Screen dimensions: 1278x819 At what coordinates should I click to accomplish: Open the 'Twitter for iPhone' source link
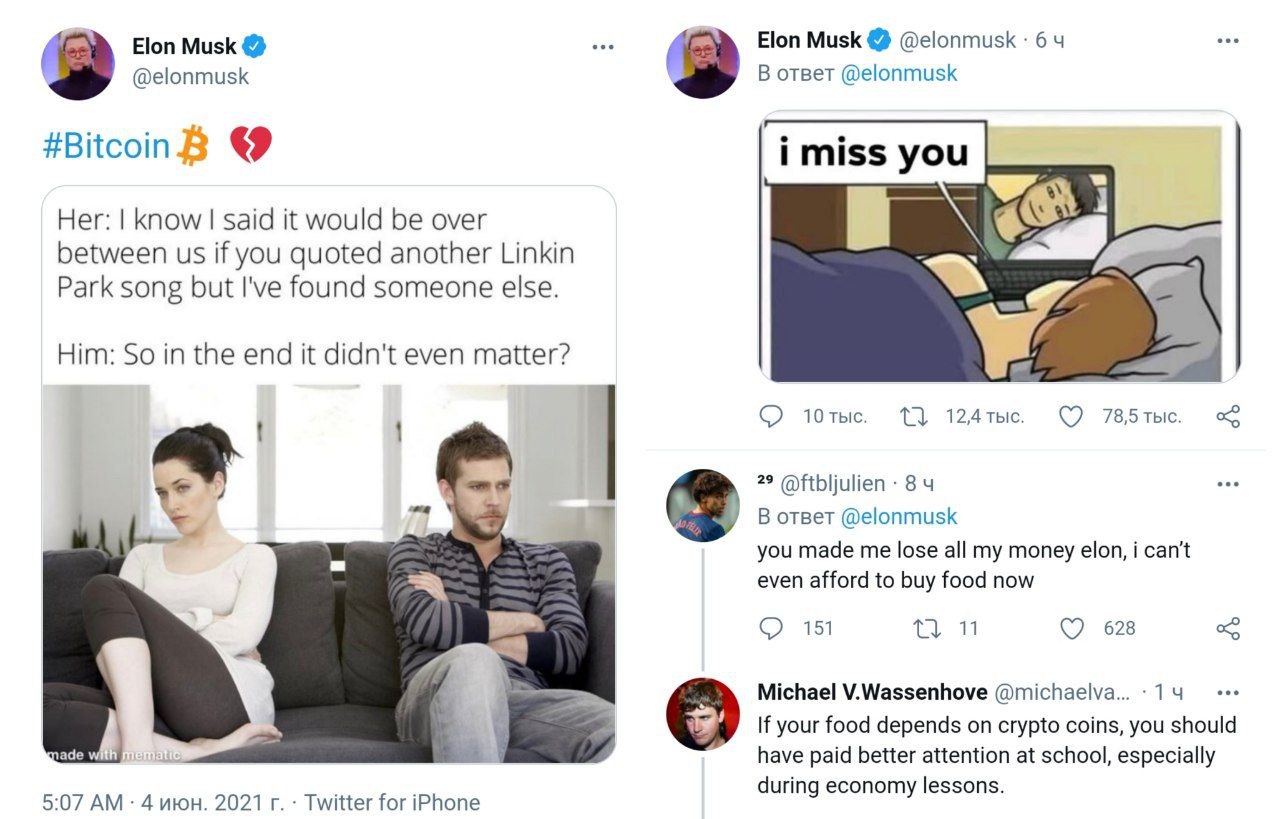[392, 802]
